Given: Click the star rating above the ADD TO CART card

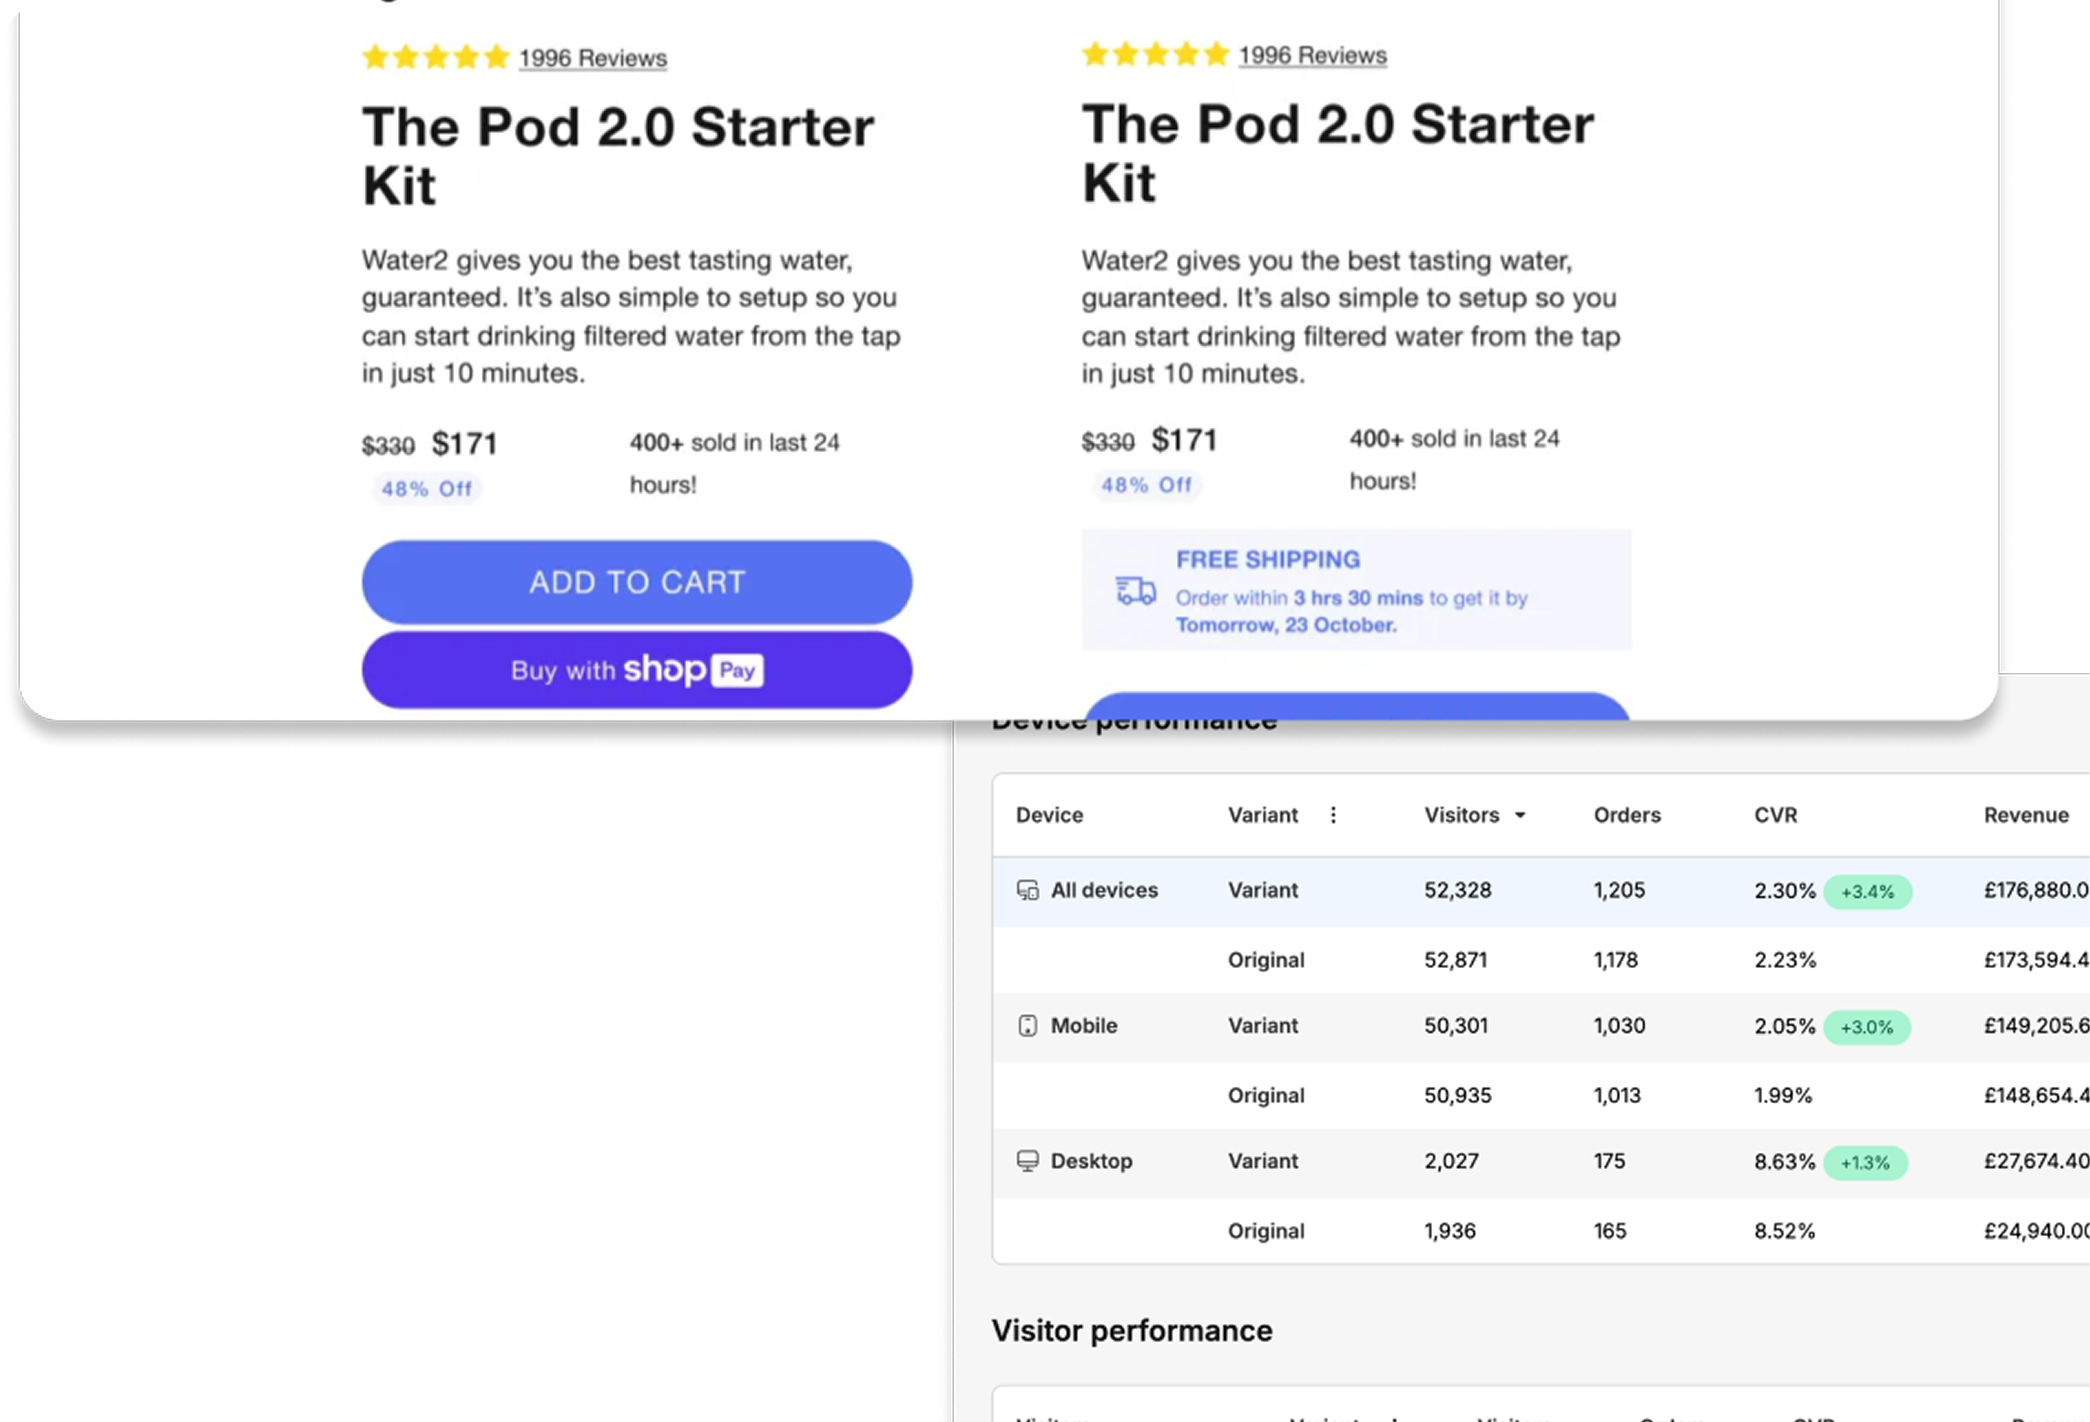Looking at the screenshot, I should click(436, 57).
